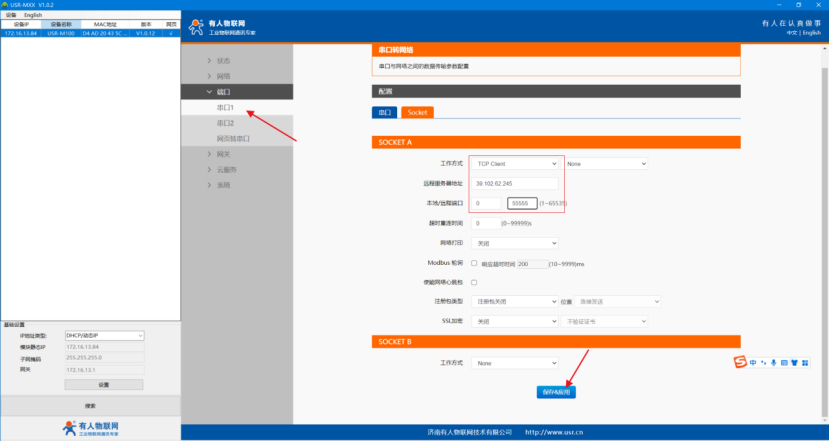Screen dimensions: 829x442
Task: Click the 搜索 button
Action: (x=90, y=405)
